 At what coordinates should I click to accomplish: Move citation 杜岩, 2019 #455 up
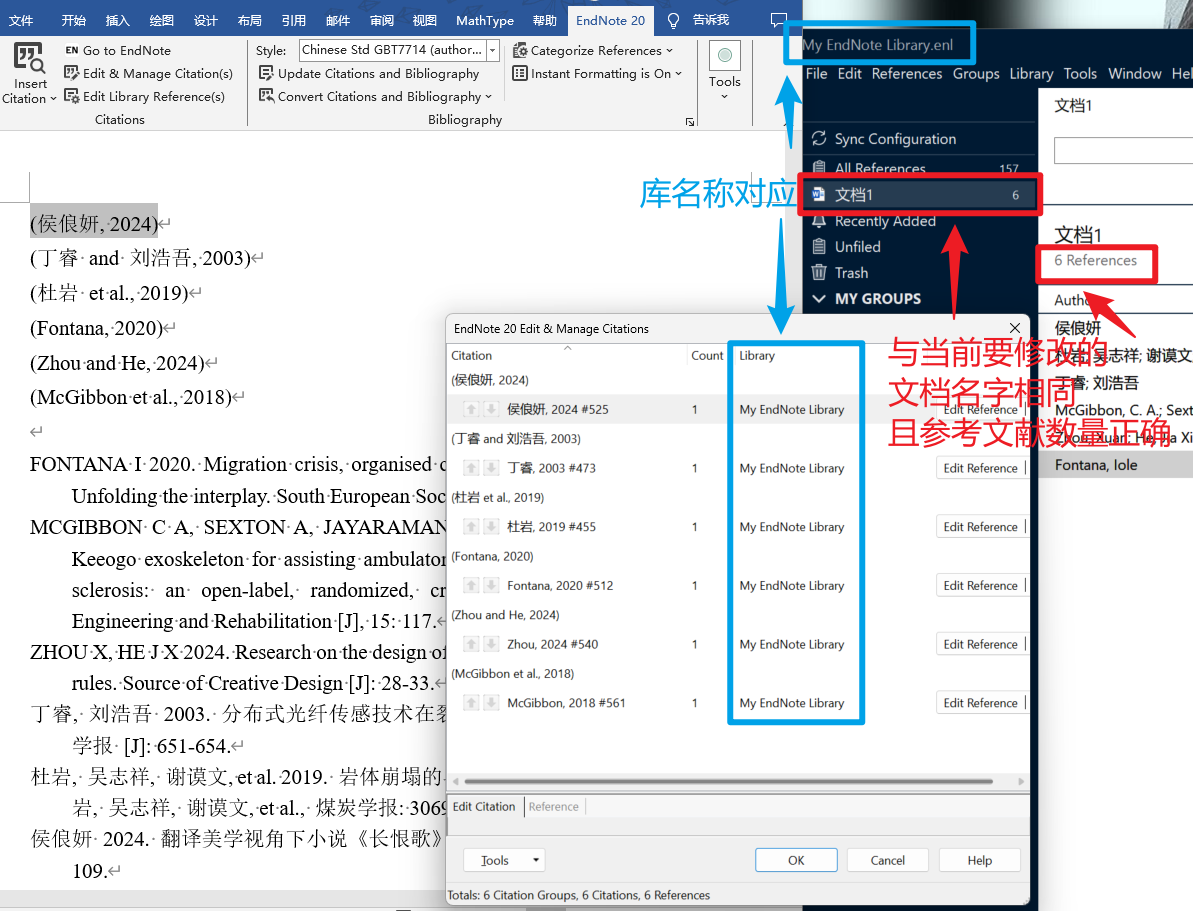point(472,527)
